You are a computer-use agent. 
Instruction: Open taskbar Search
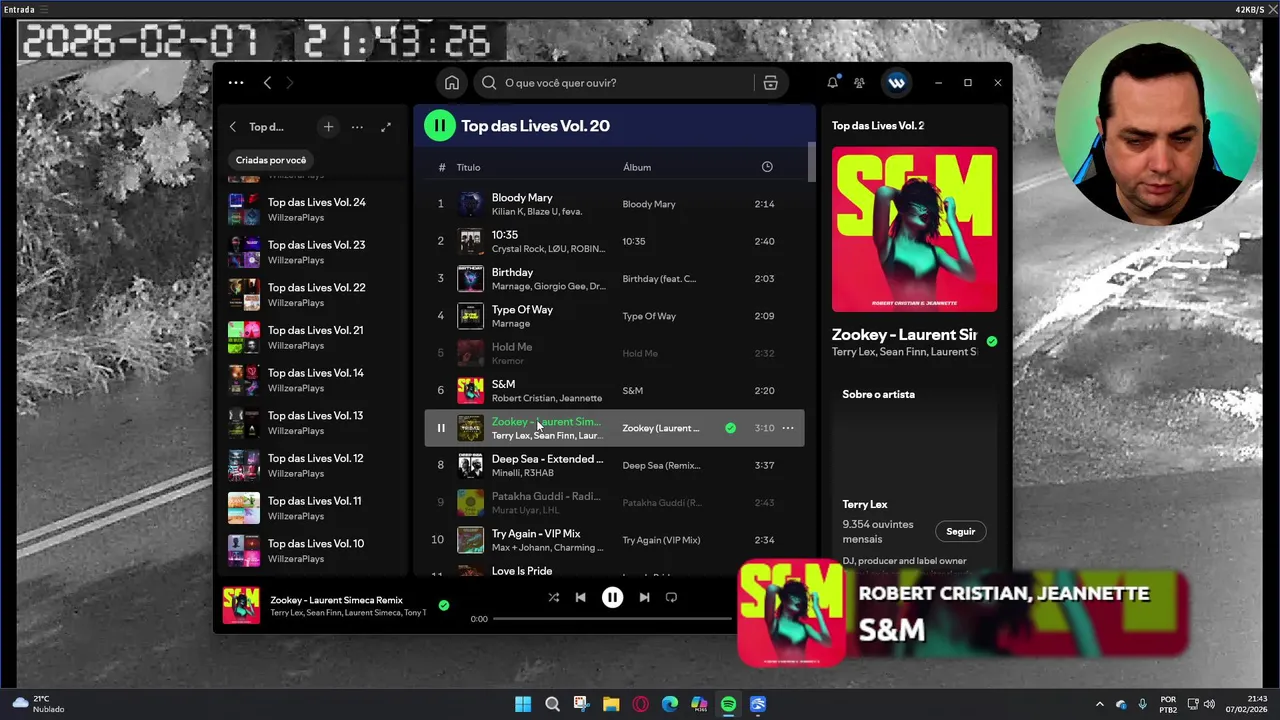pos(552,704)
